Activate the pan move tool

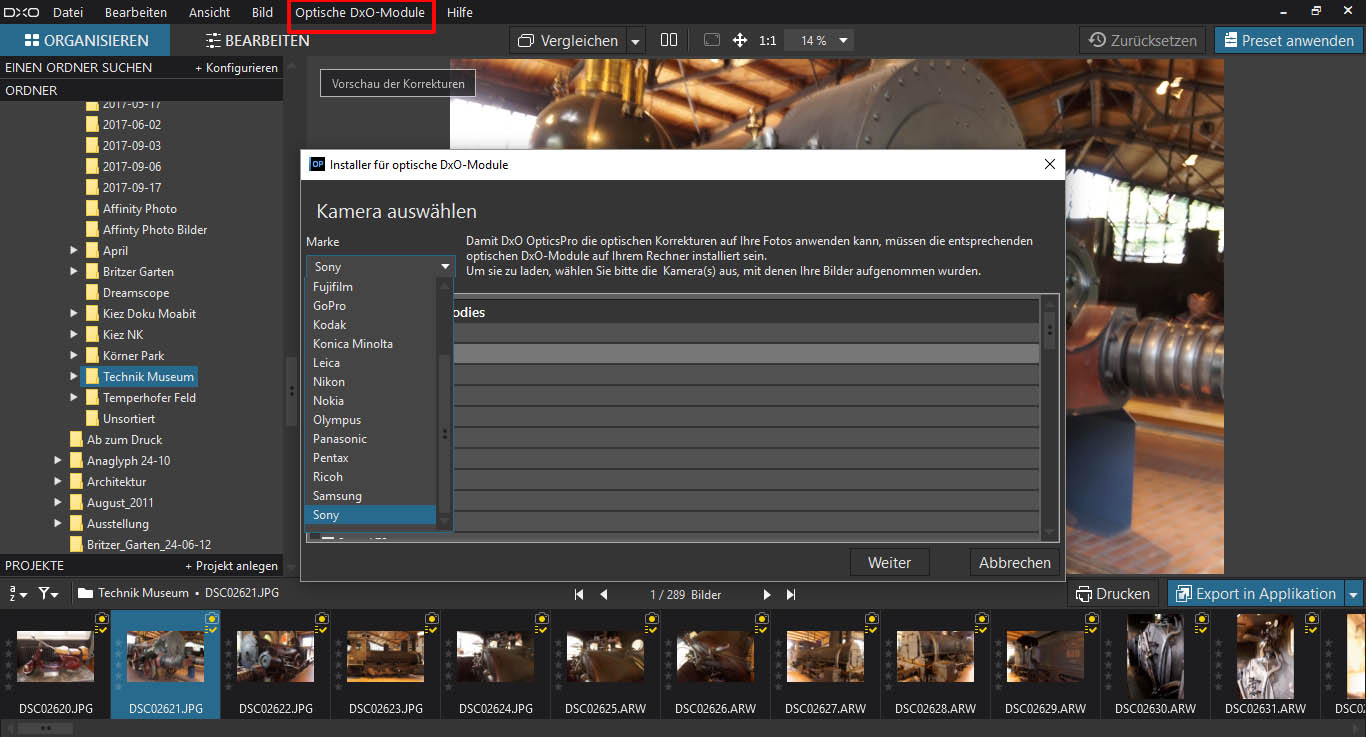tap(740, 40)
